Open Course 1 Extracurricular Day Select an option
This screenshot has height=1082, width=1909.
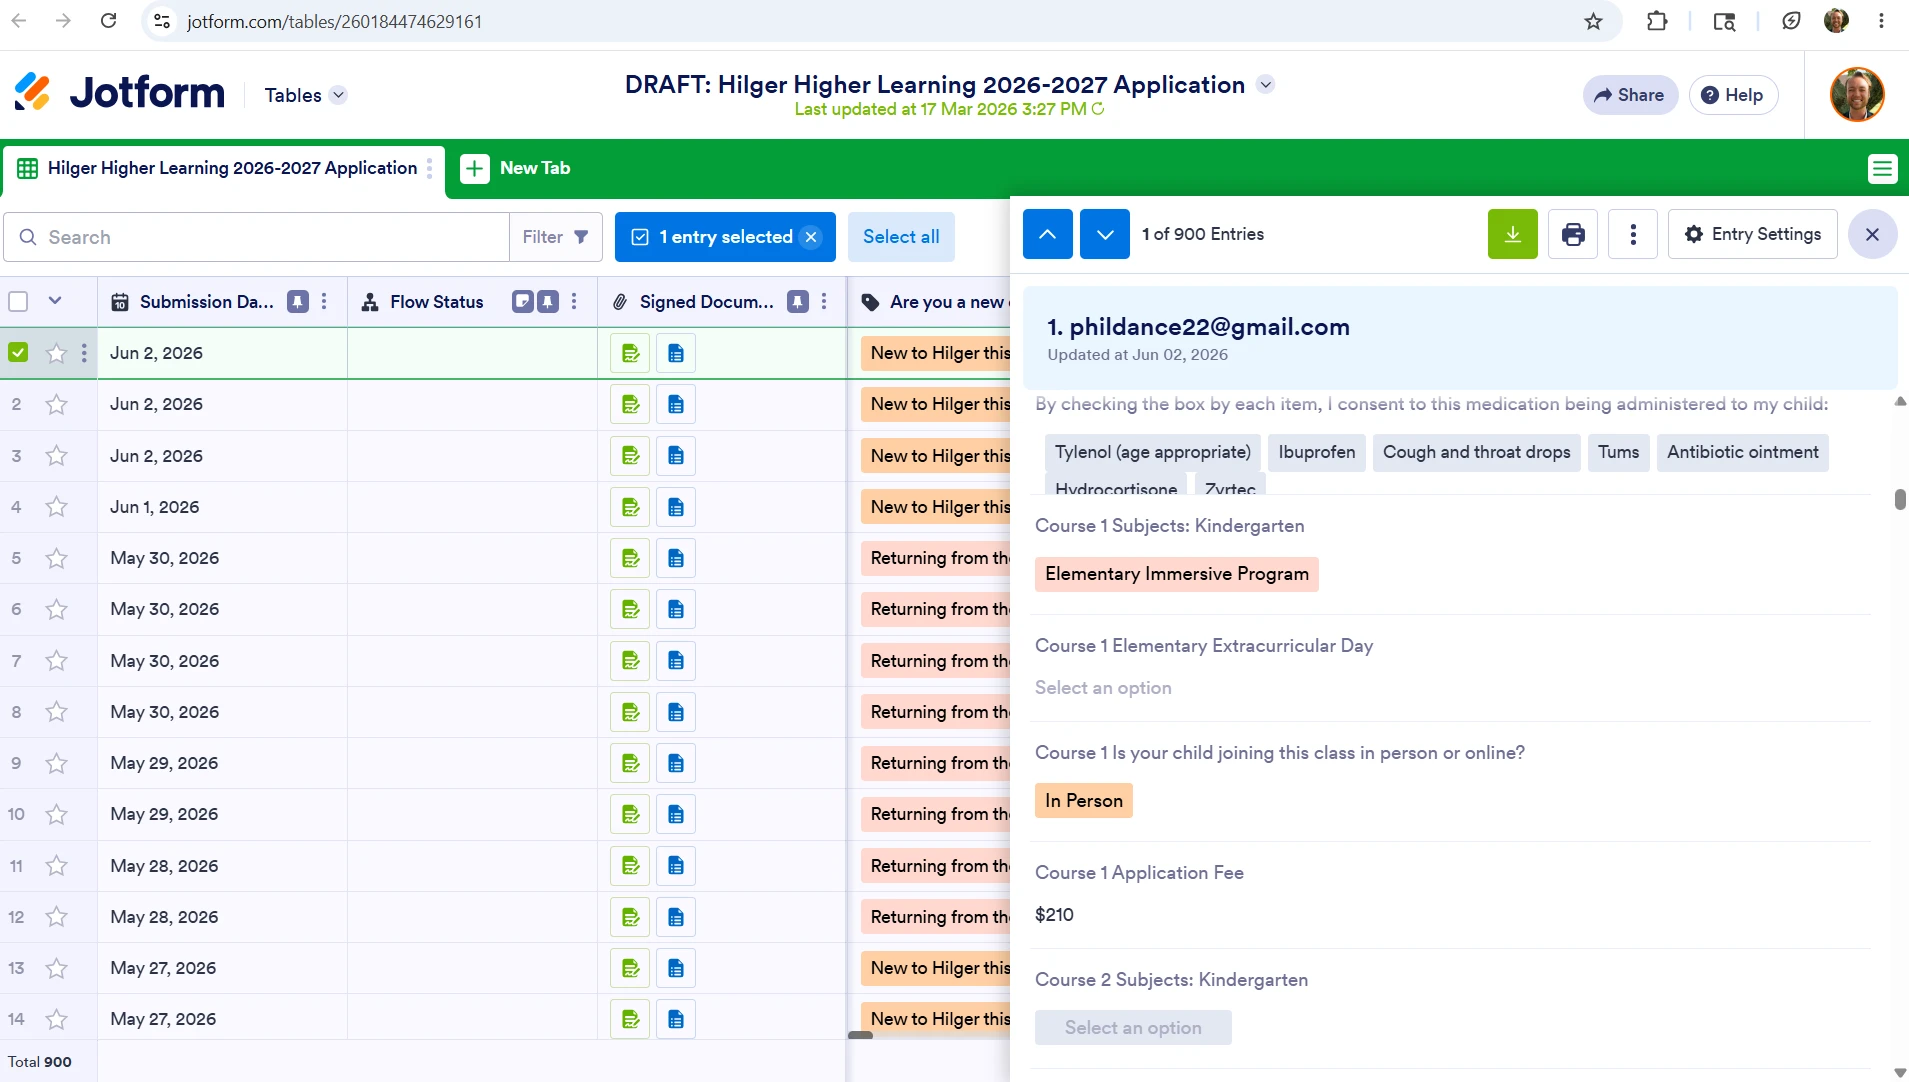1103,688
